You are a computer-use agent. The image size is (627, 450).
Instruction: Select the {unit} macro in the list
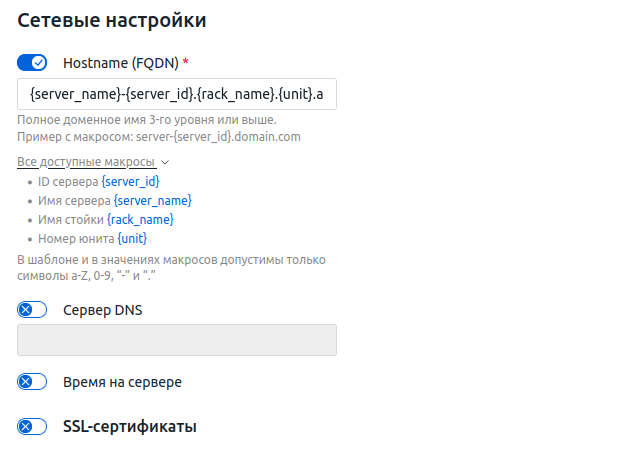[132, 238]
